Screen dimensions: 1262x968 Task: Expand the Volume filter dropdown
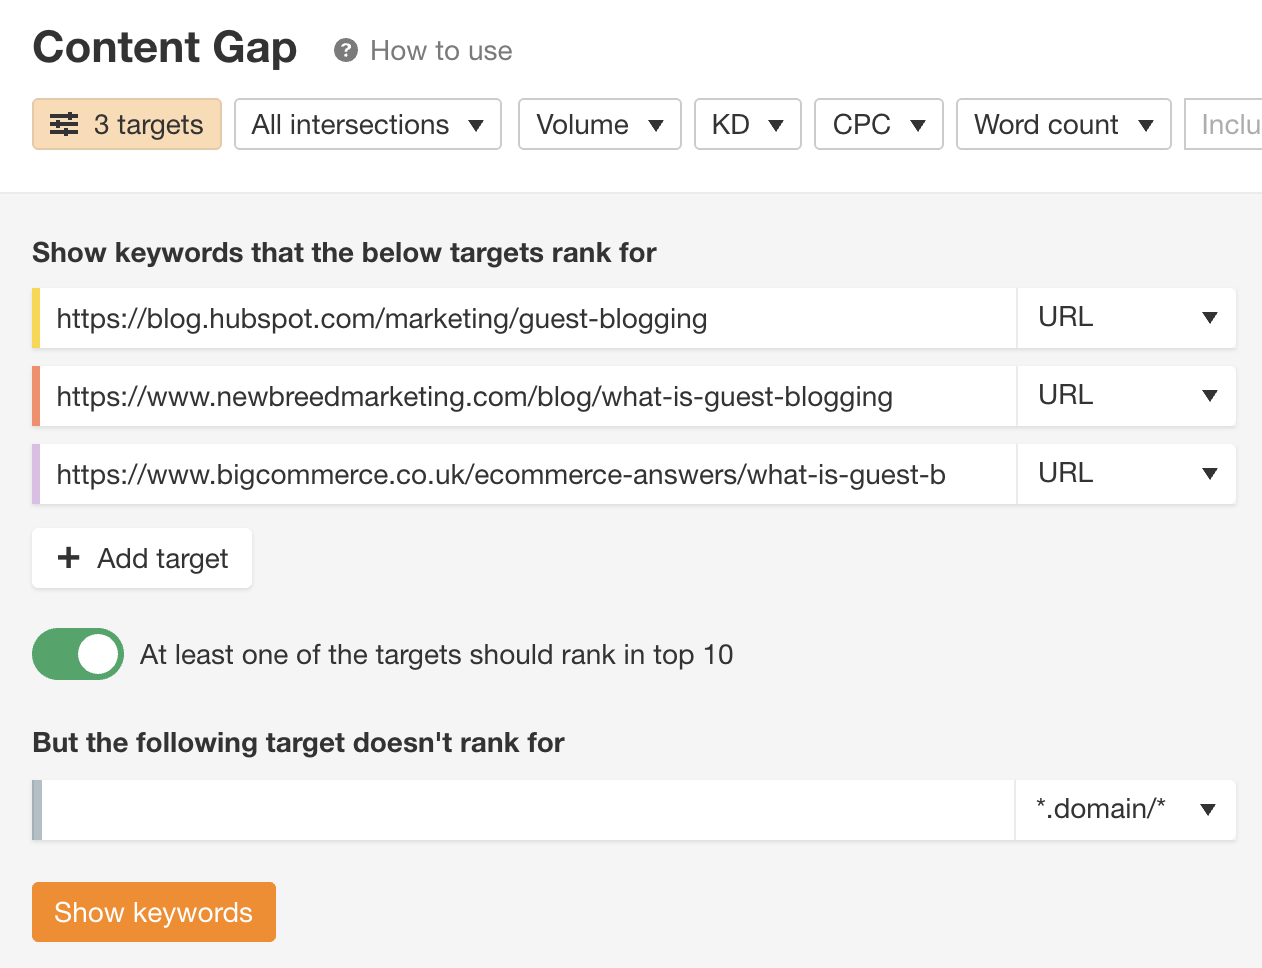pyautogui.click(x=599, y=124)
